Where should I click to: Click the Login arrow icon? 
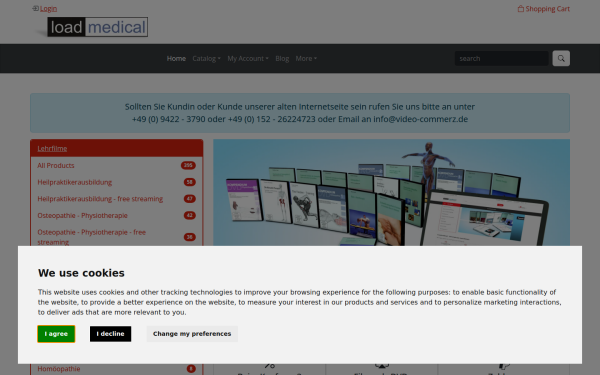point(35,8)
